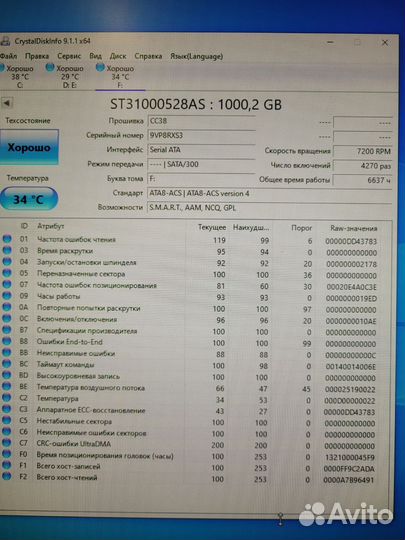Click status icon for attribute BE
The image size is (405, 540).
click(x=7, y=387)
